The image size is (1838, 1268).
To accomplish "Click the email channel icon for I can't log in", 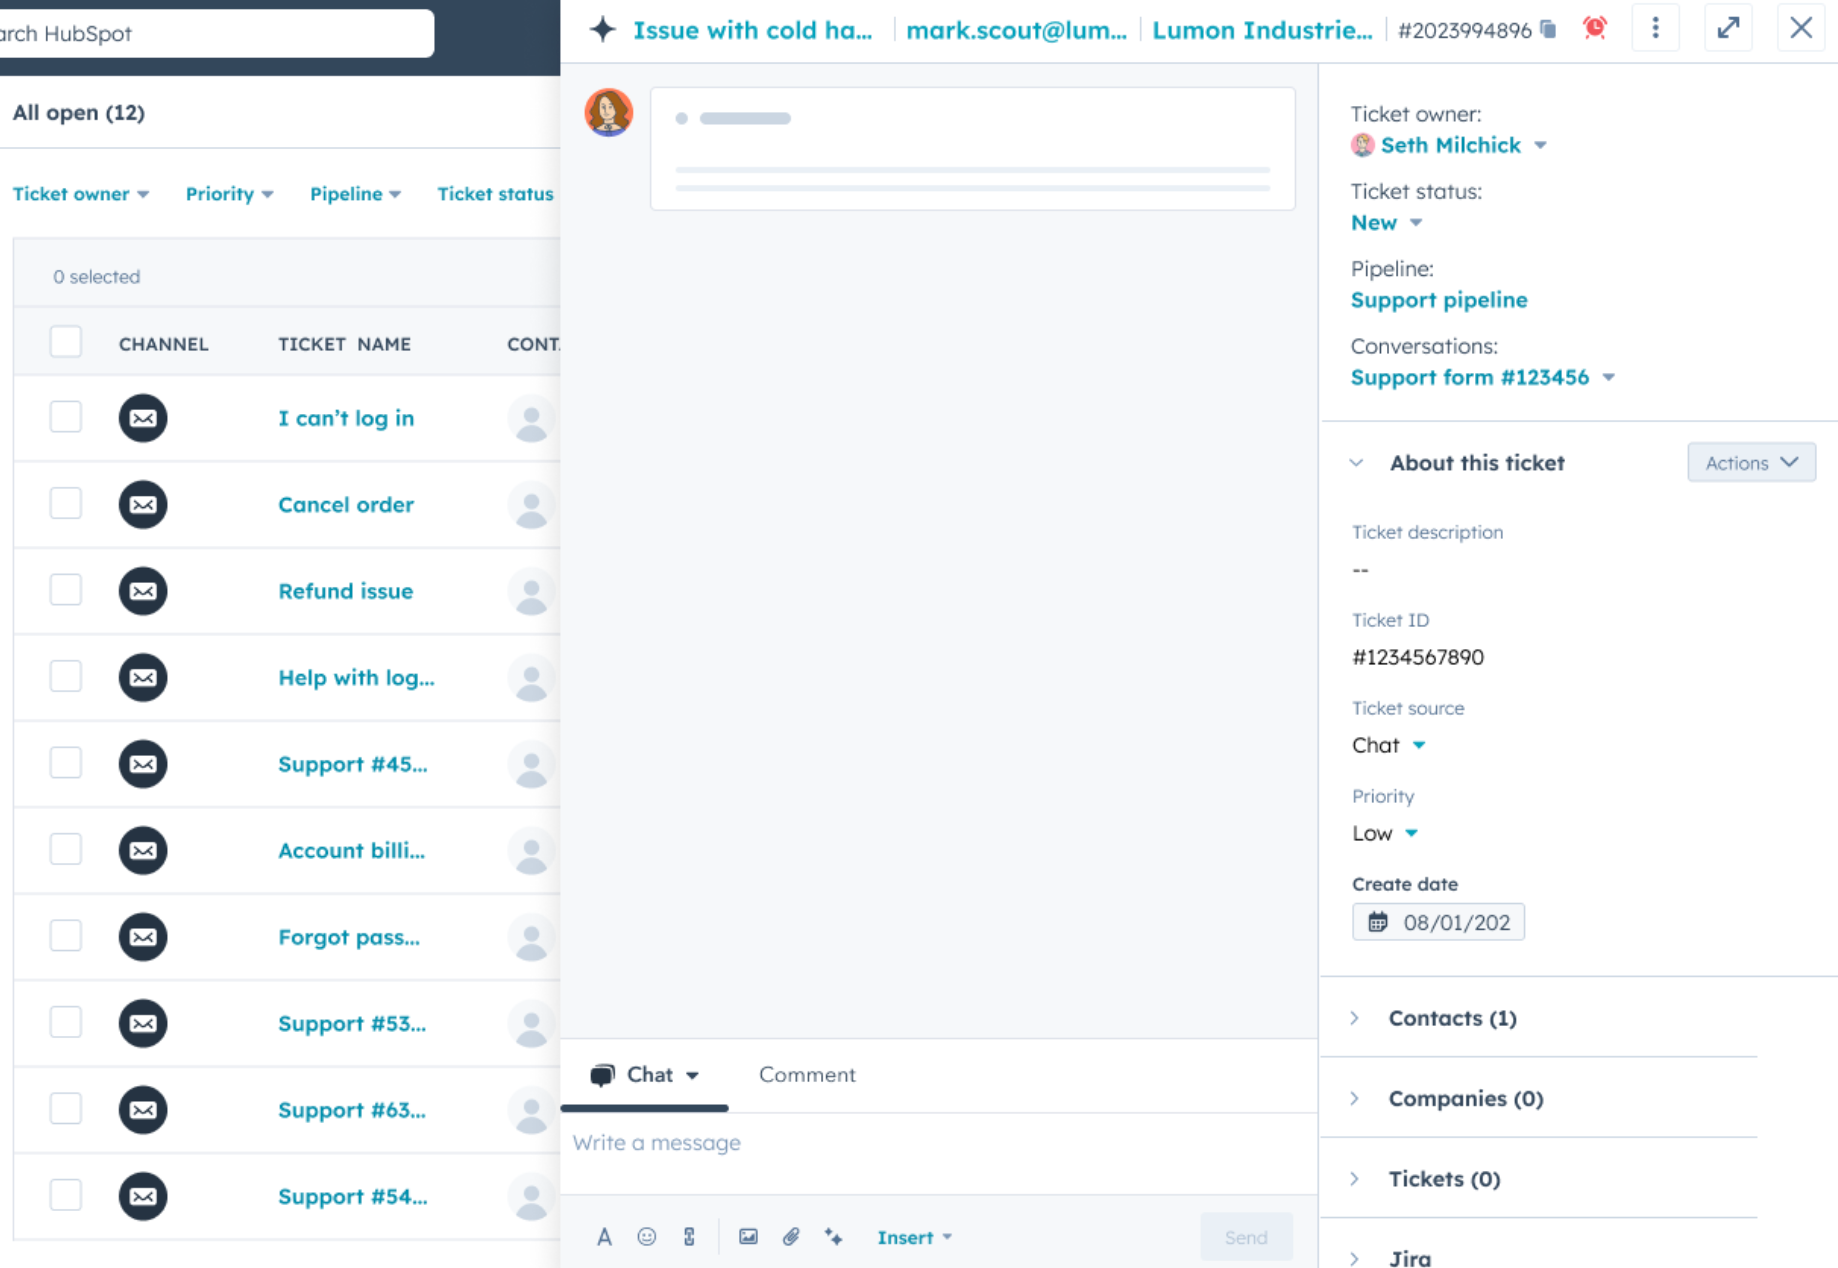I will [x=143, y=418].
